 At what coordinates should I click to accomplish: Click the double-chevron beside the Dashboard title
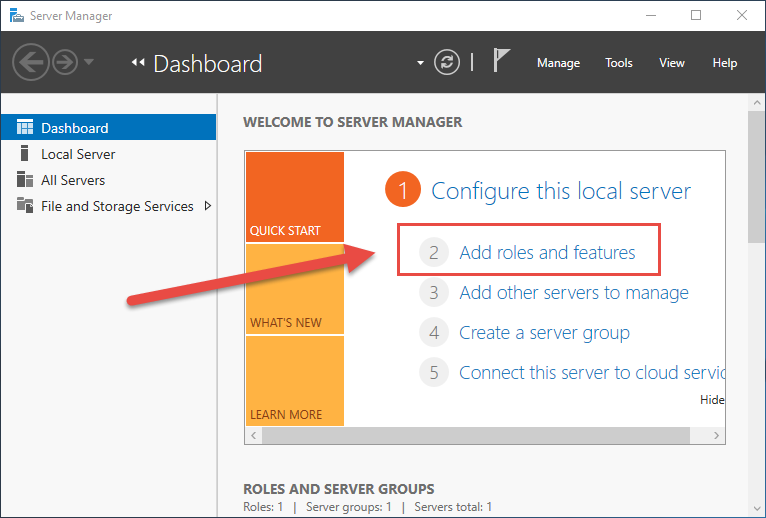tap(138, 62)
